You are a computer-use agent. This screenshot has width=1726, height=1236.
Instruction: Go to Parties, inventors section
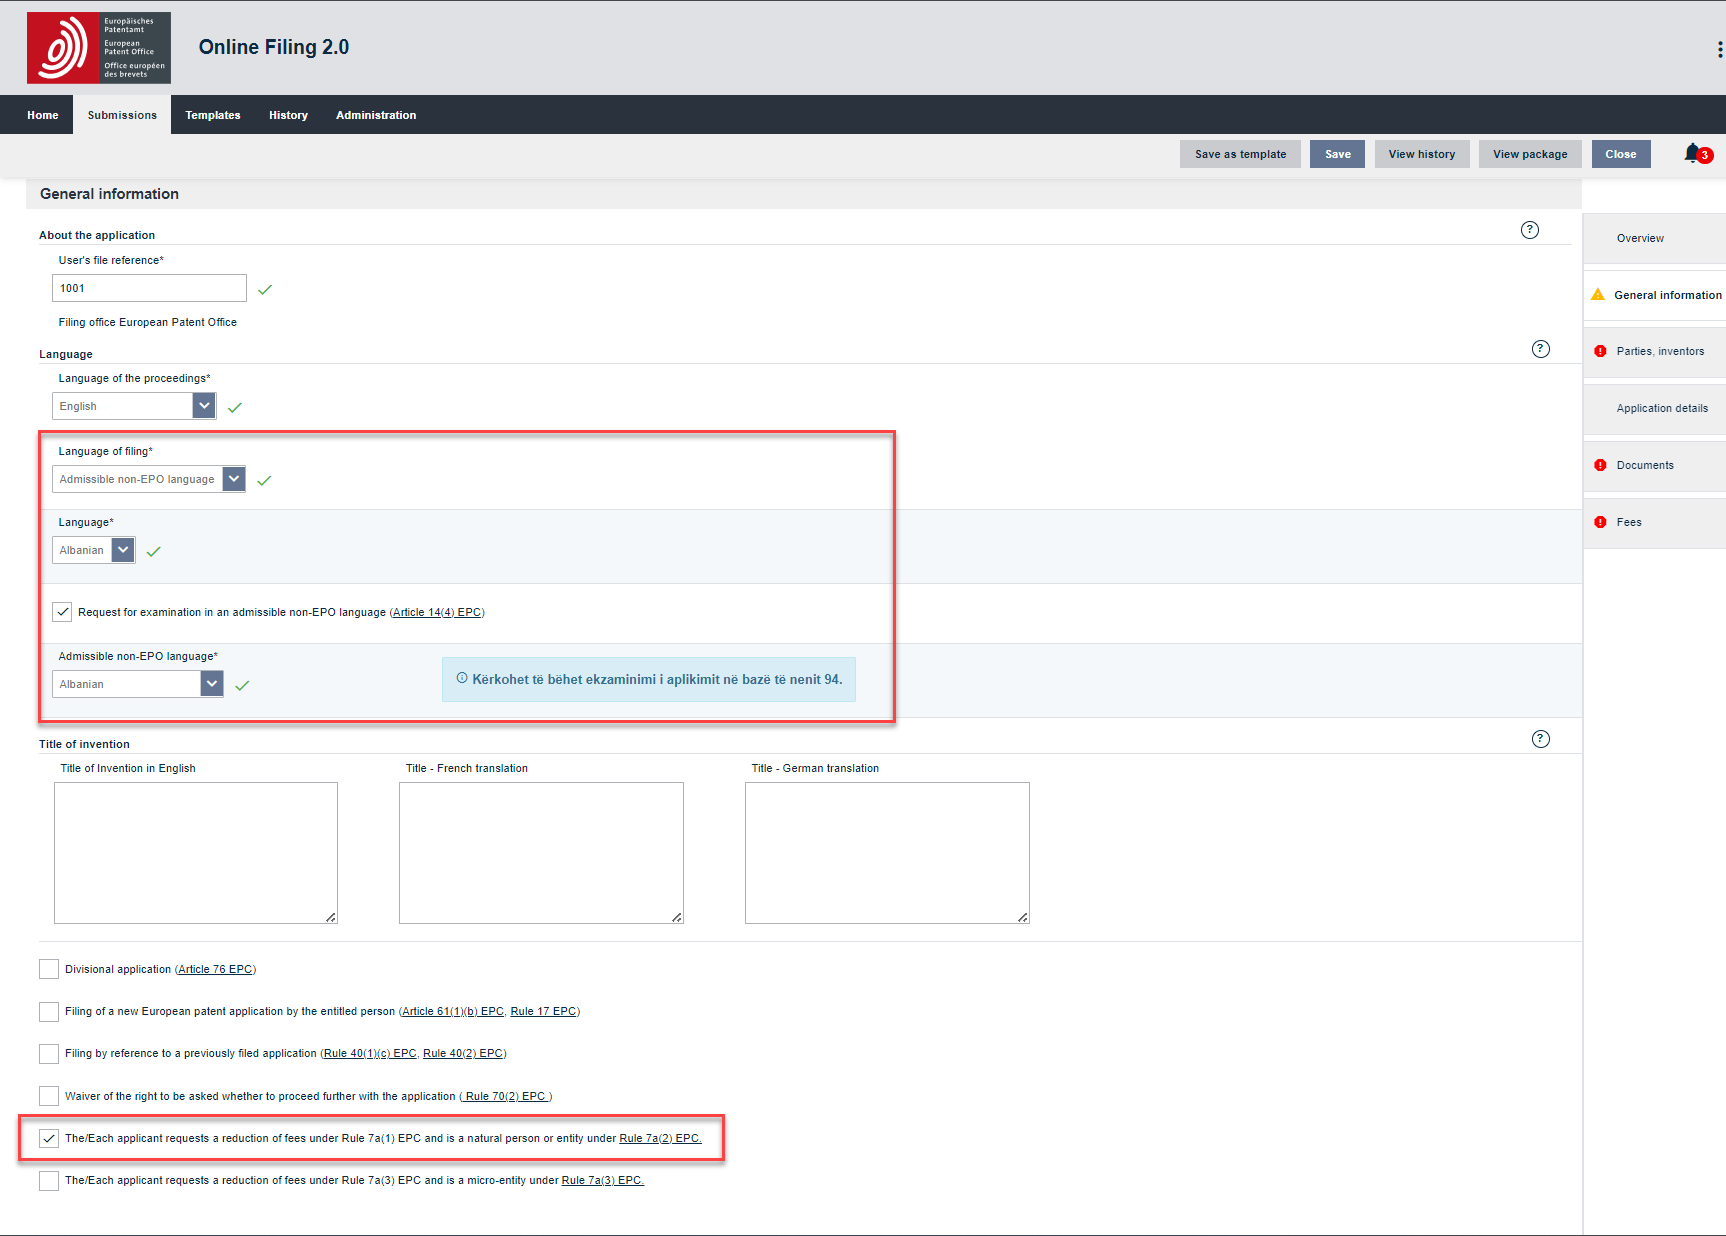click(1659, 351)
